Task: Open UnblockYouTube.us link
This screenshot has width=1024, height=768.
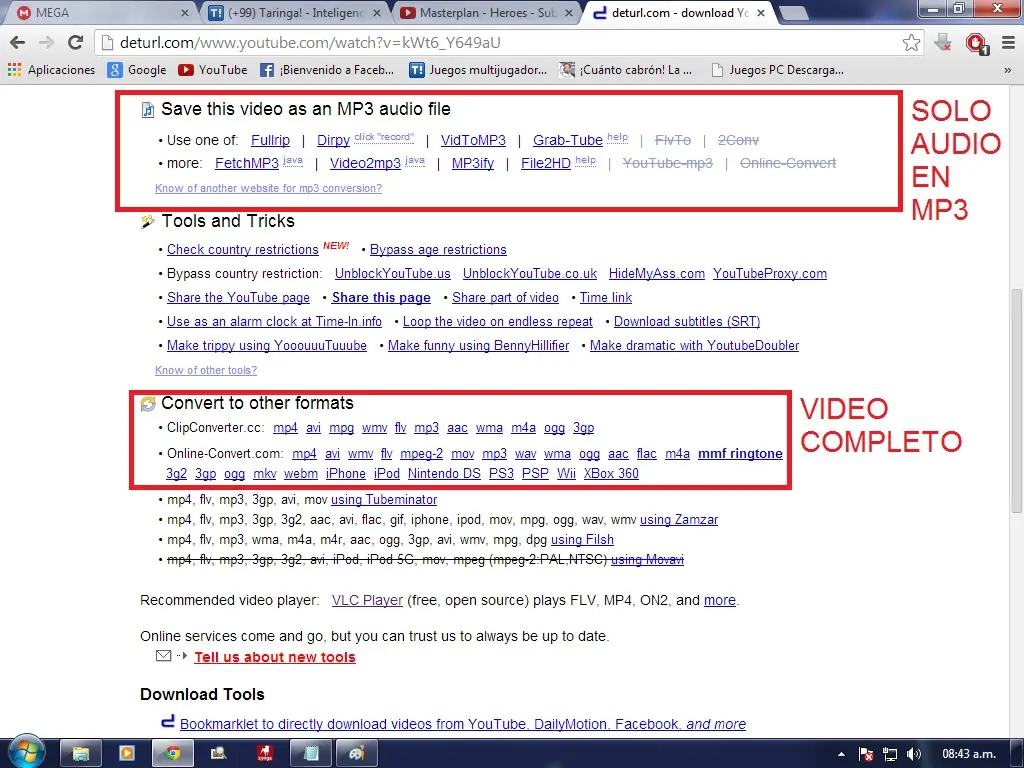Action: click(392, 274)
